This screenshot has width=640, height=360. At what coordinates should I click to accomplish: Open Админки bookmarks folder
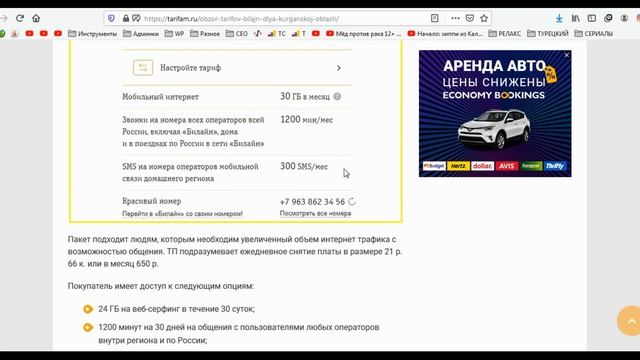click(141, 33)
